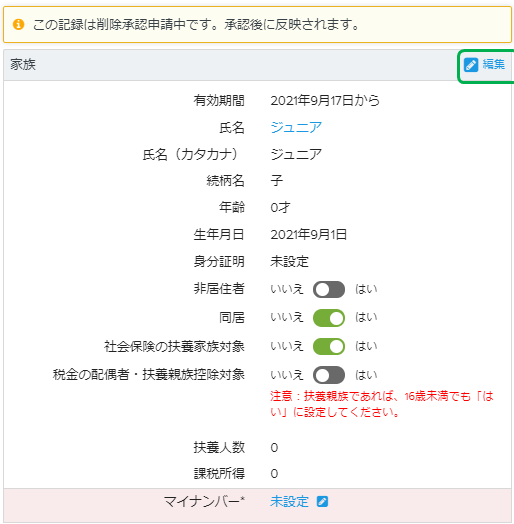The height and width of the screenshot is (524, 514).
Task: Open the blue ジュニア name link
Action: point(296,127)
